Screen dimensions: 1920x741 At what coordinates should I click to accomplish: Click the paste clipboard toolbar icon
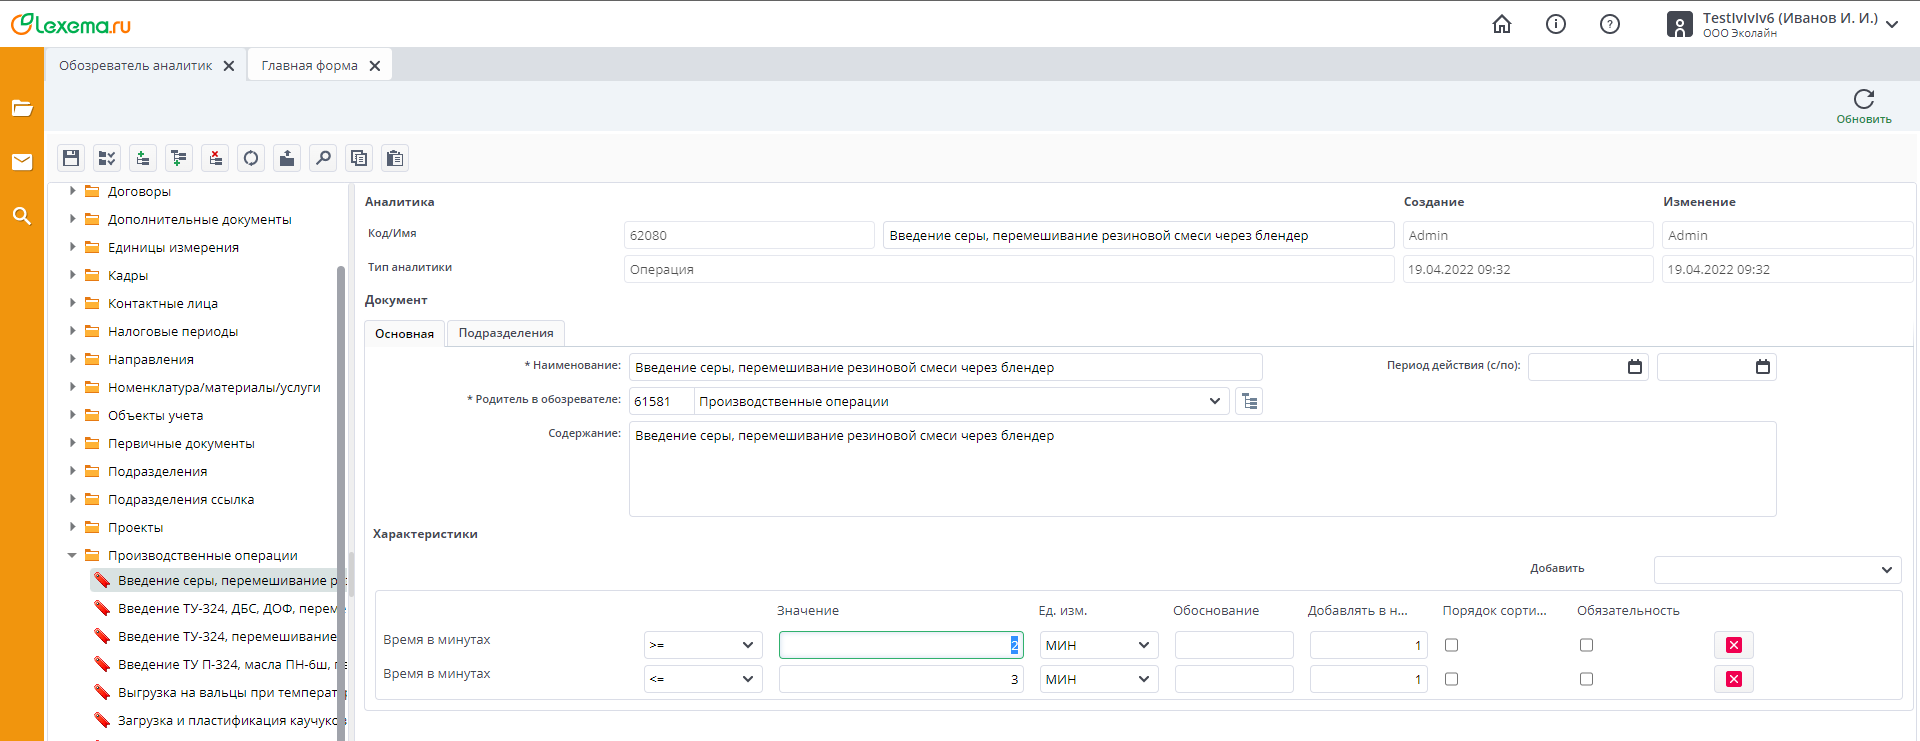tap(395, 158)
